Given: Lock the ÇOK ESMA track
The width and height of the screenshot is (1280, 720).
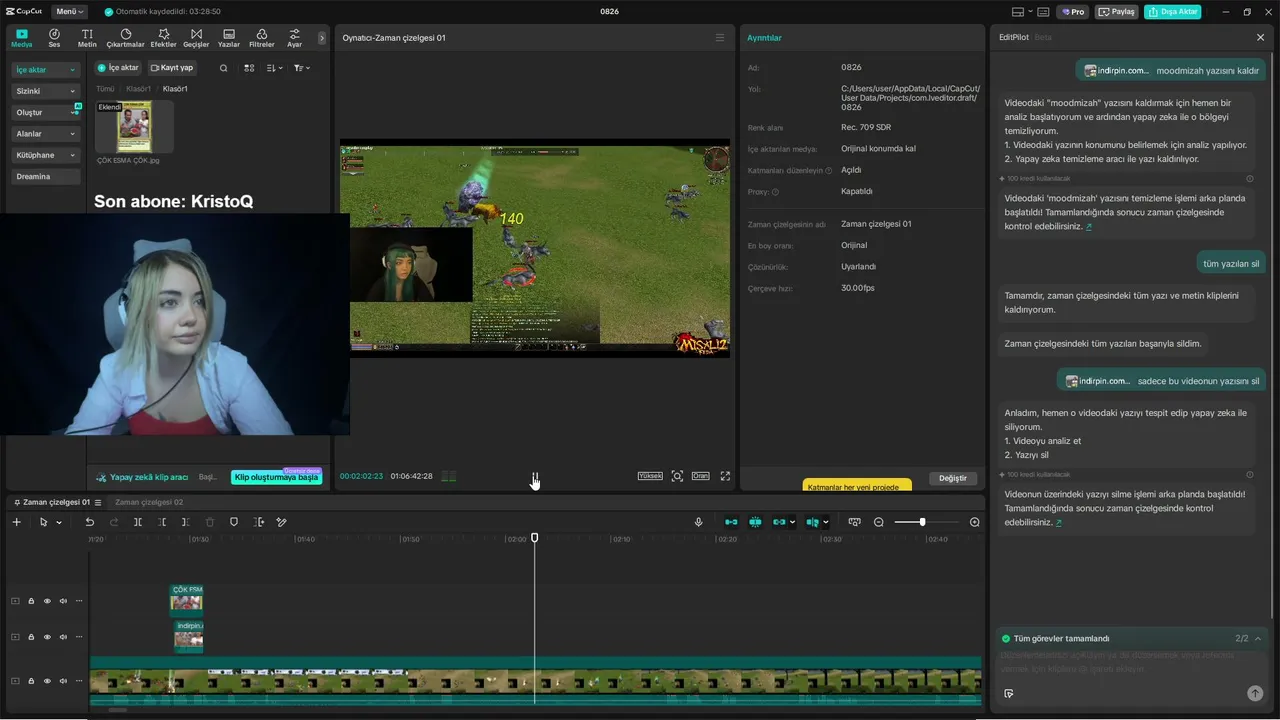Looking at the screenshot, I should (31, 601).
